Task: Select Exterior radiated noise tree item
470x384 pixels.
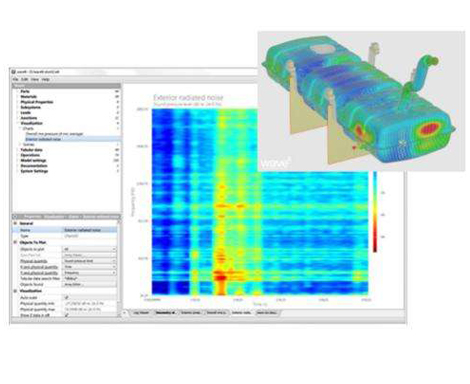Action: 43,139
